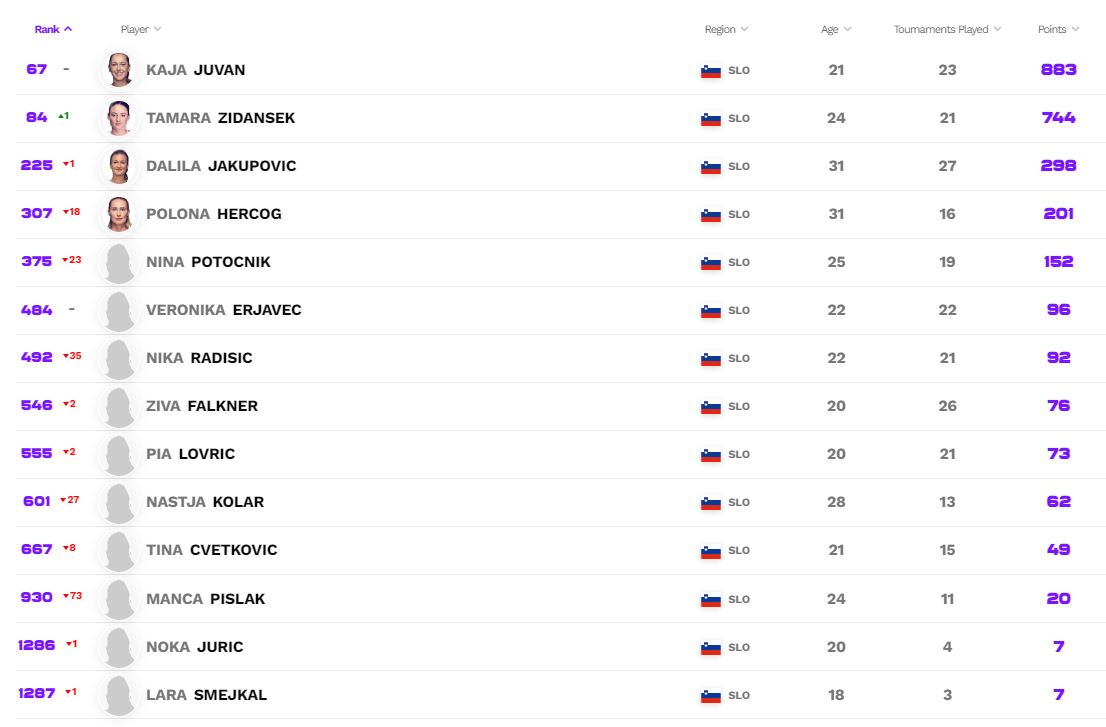Click Nina Potocnik's placeholder avatar
The image size is (1106, 727).
pyautogui.click(x=120, y=262)
